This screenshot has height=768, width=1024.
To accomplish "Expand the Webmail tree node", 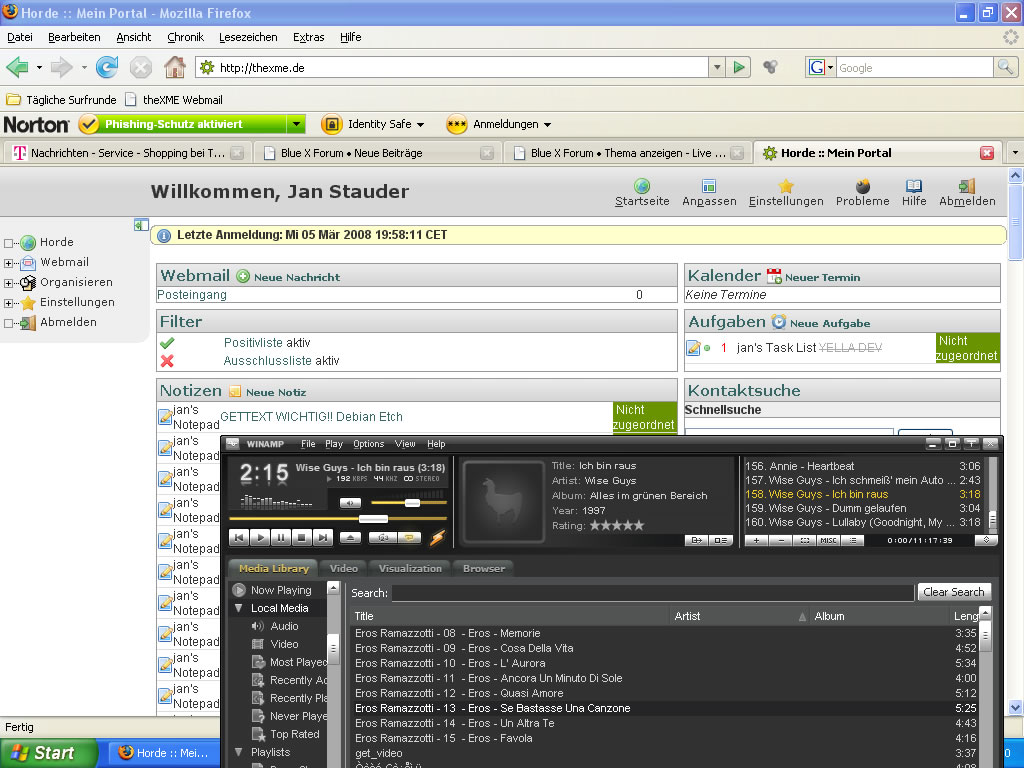I will [x=9, y=263].
